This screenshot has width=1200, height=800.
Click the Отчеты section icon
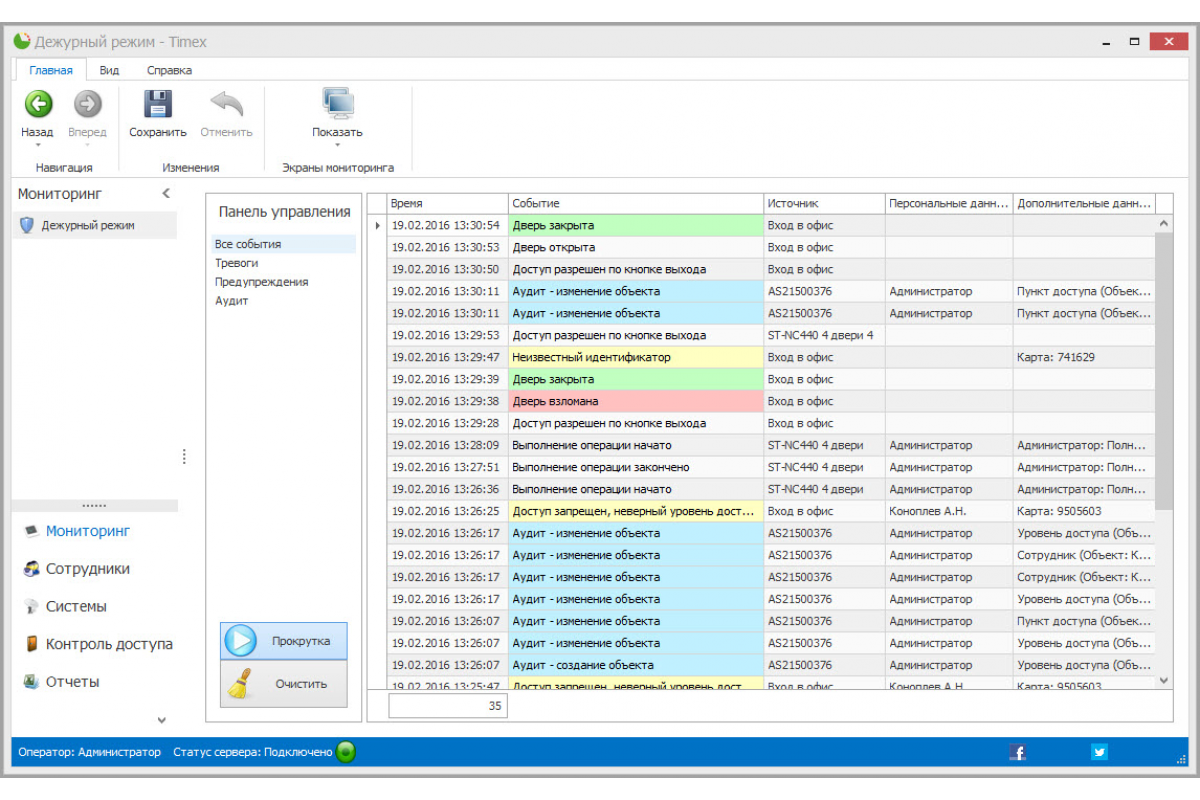pos(31,682)
